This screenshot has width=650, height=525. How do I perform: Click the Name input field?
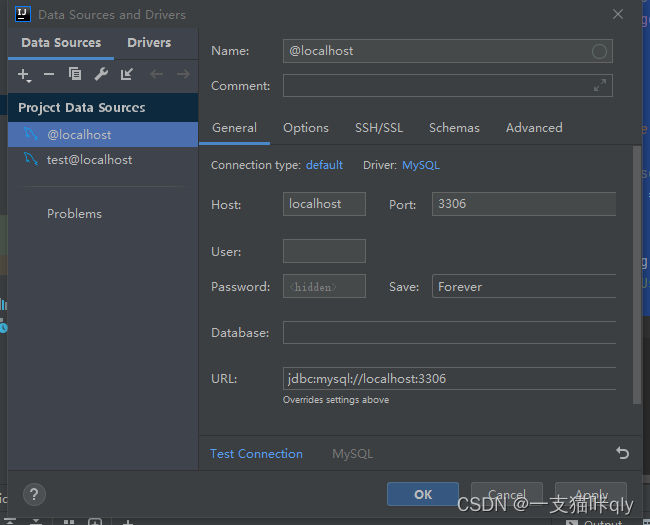[448, 51]
